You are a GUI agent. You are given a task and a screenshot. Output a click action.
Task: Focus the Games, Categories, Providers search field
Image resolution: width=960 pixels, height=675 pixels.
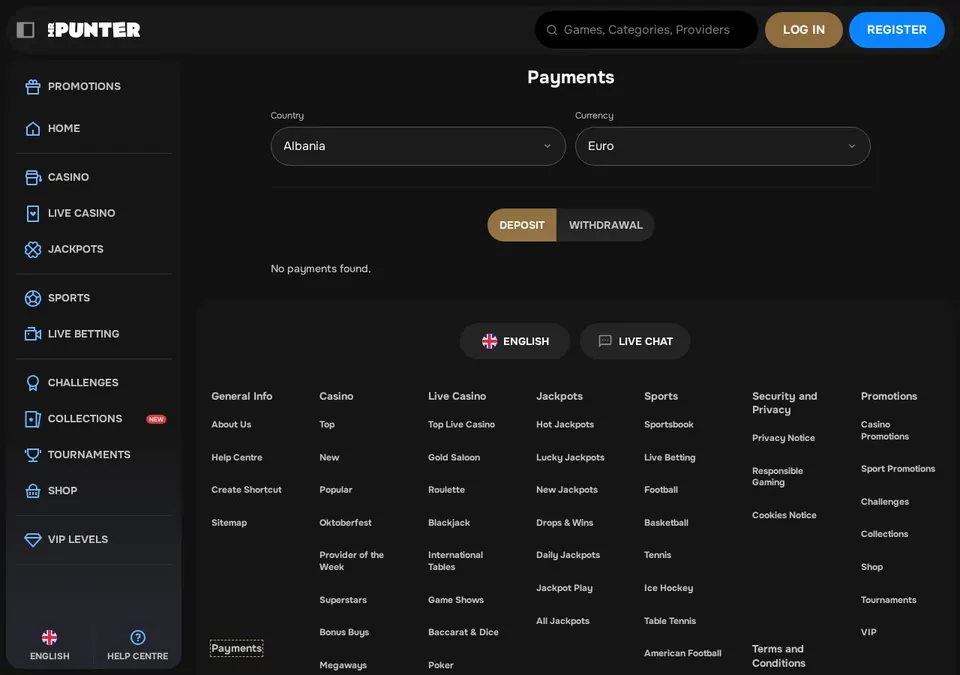tap(647, 29)
